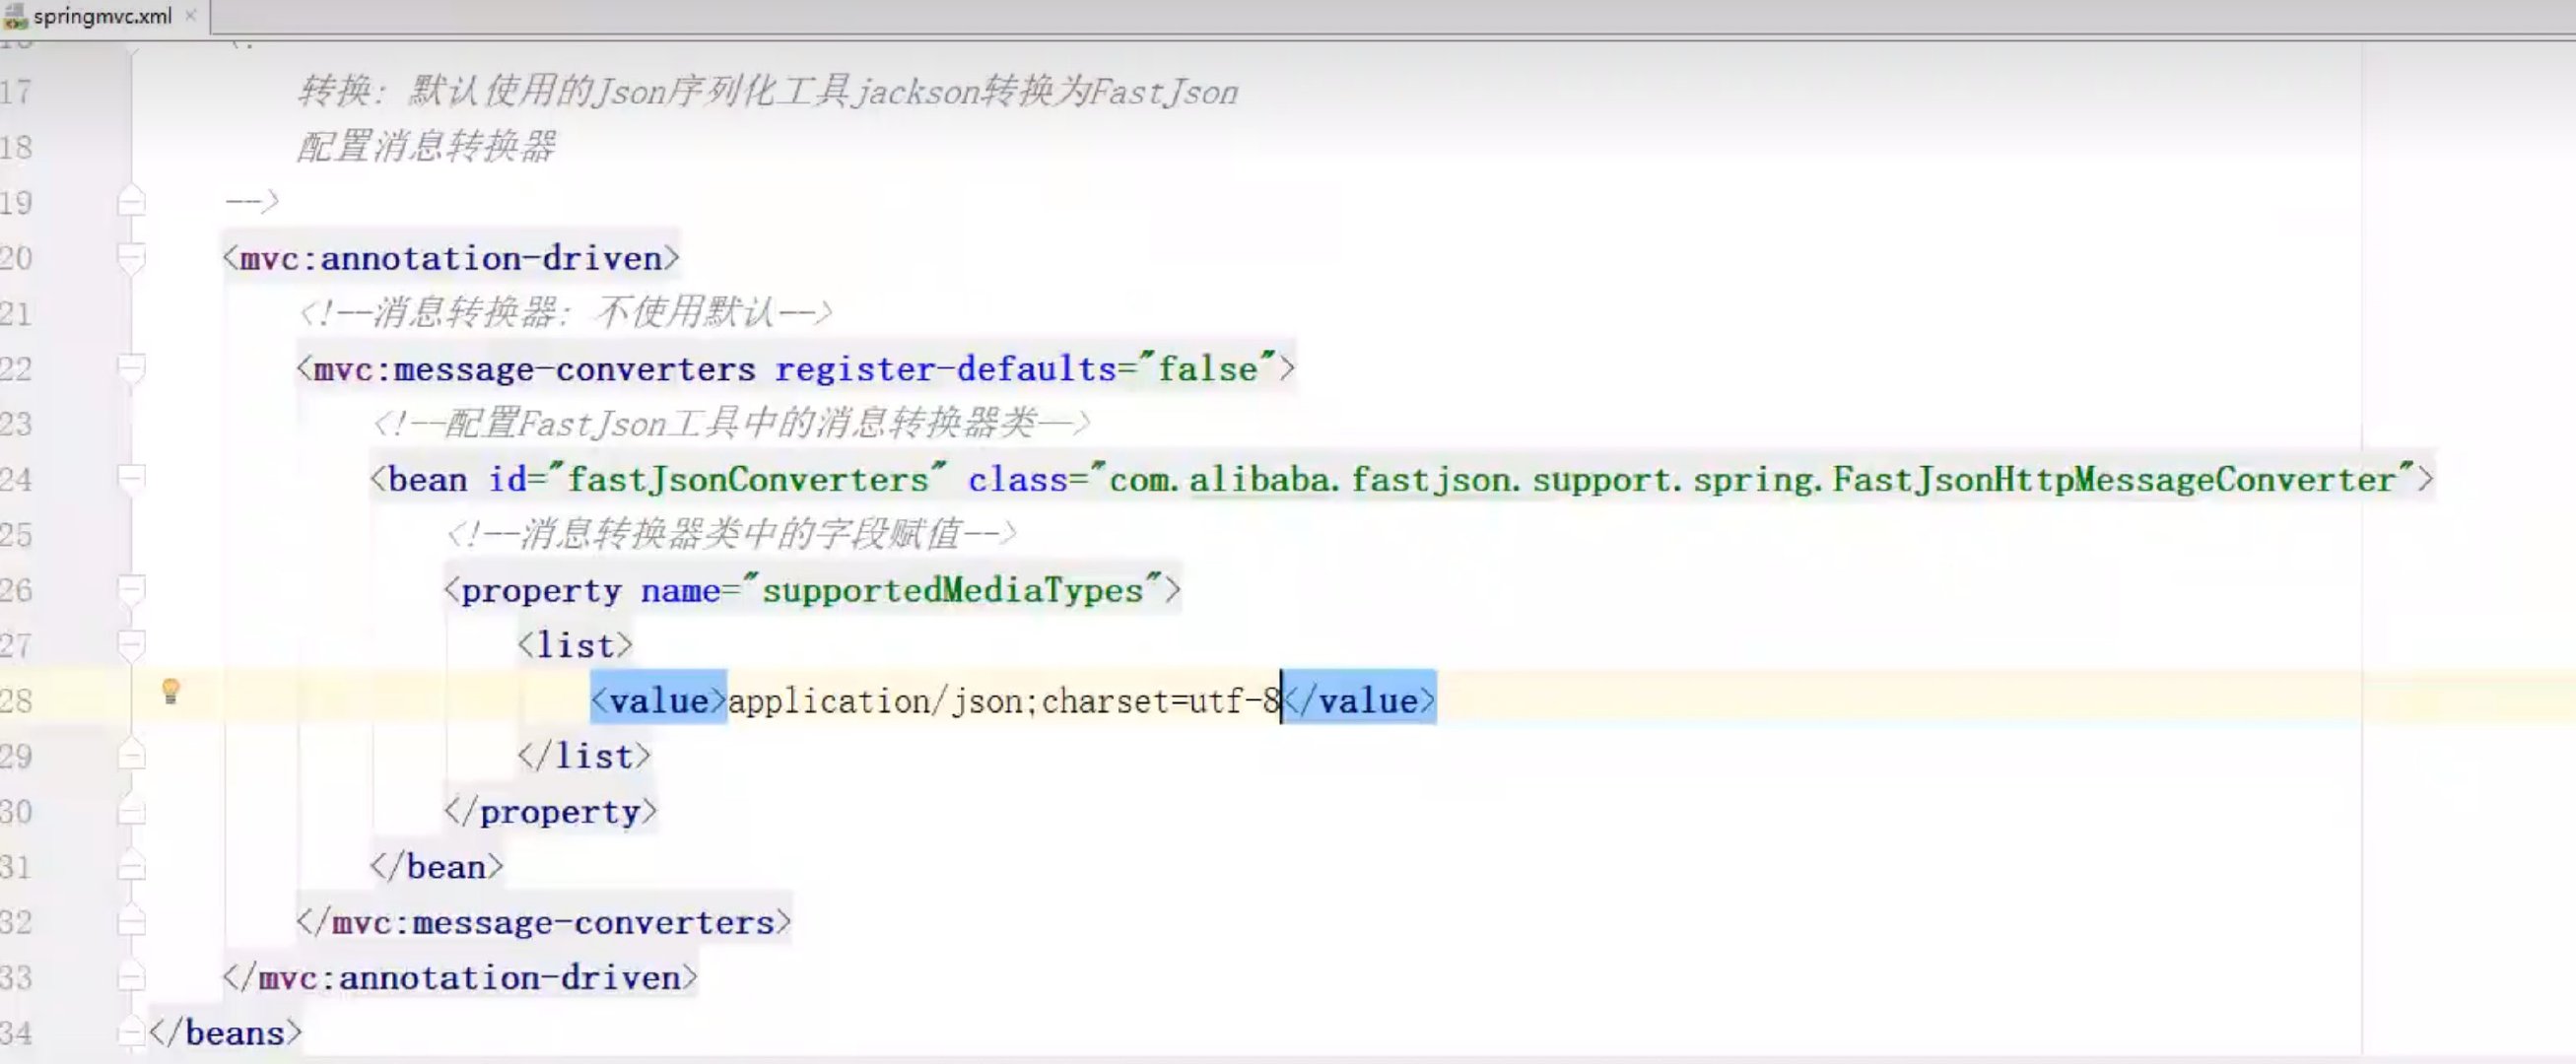Click the fold marker beside line 32

pos(130,922)
